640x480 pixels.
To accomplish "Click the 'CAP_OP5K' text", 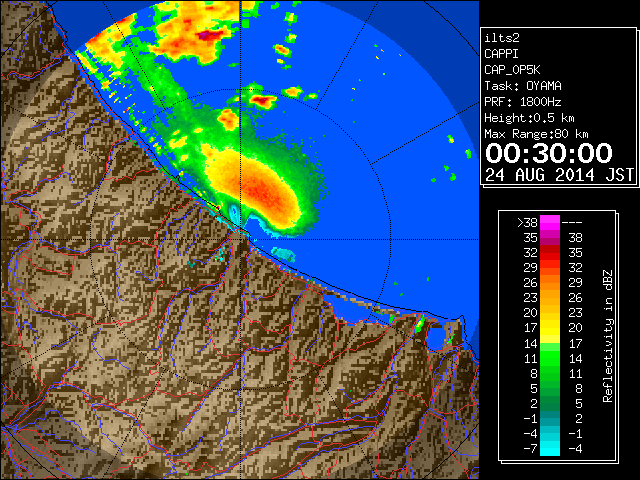I will tap(512, 70).
